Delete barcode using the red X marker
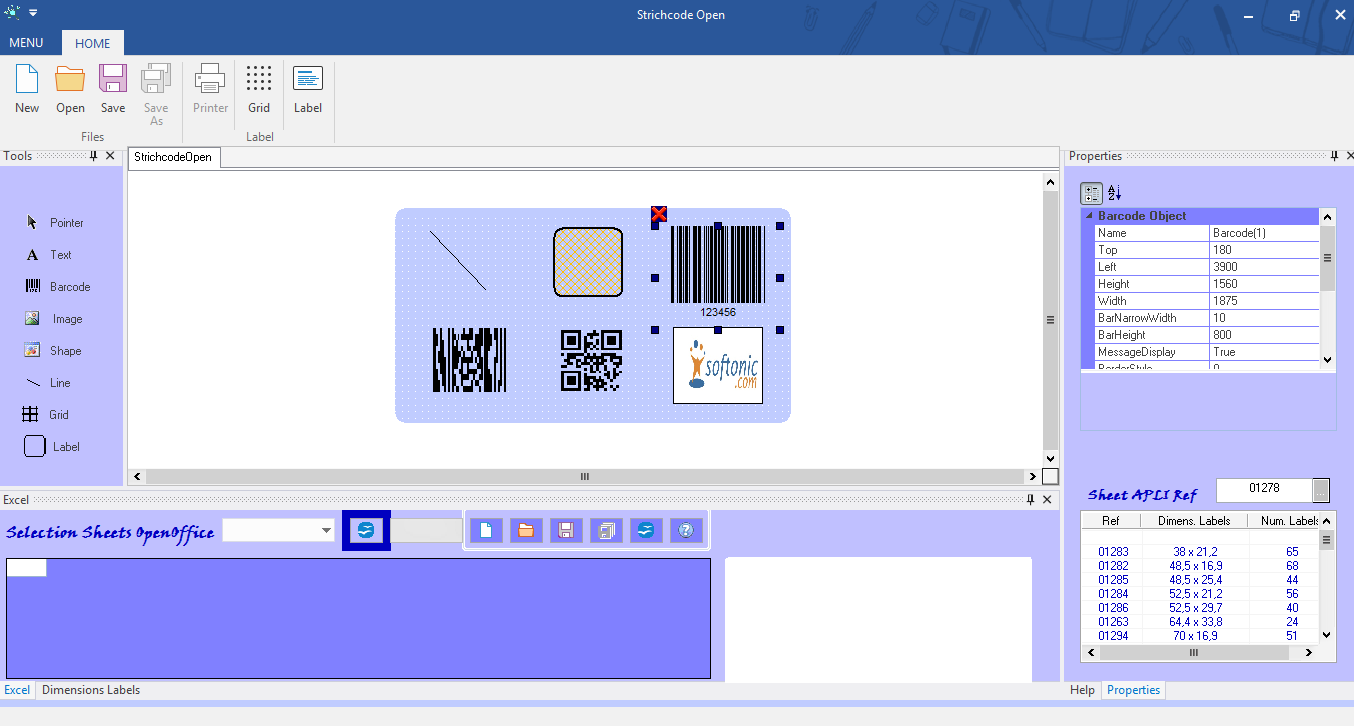Screen dimensions: 1354x726 [659, 214]
